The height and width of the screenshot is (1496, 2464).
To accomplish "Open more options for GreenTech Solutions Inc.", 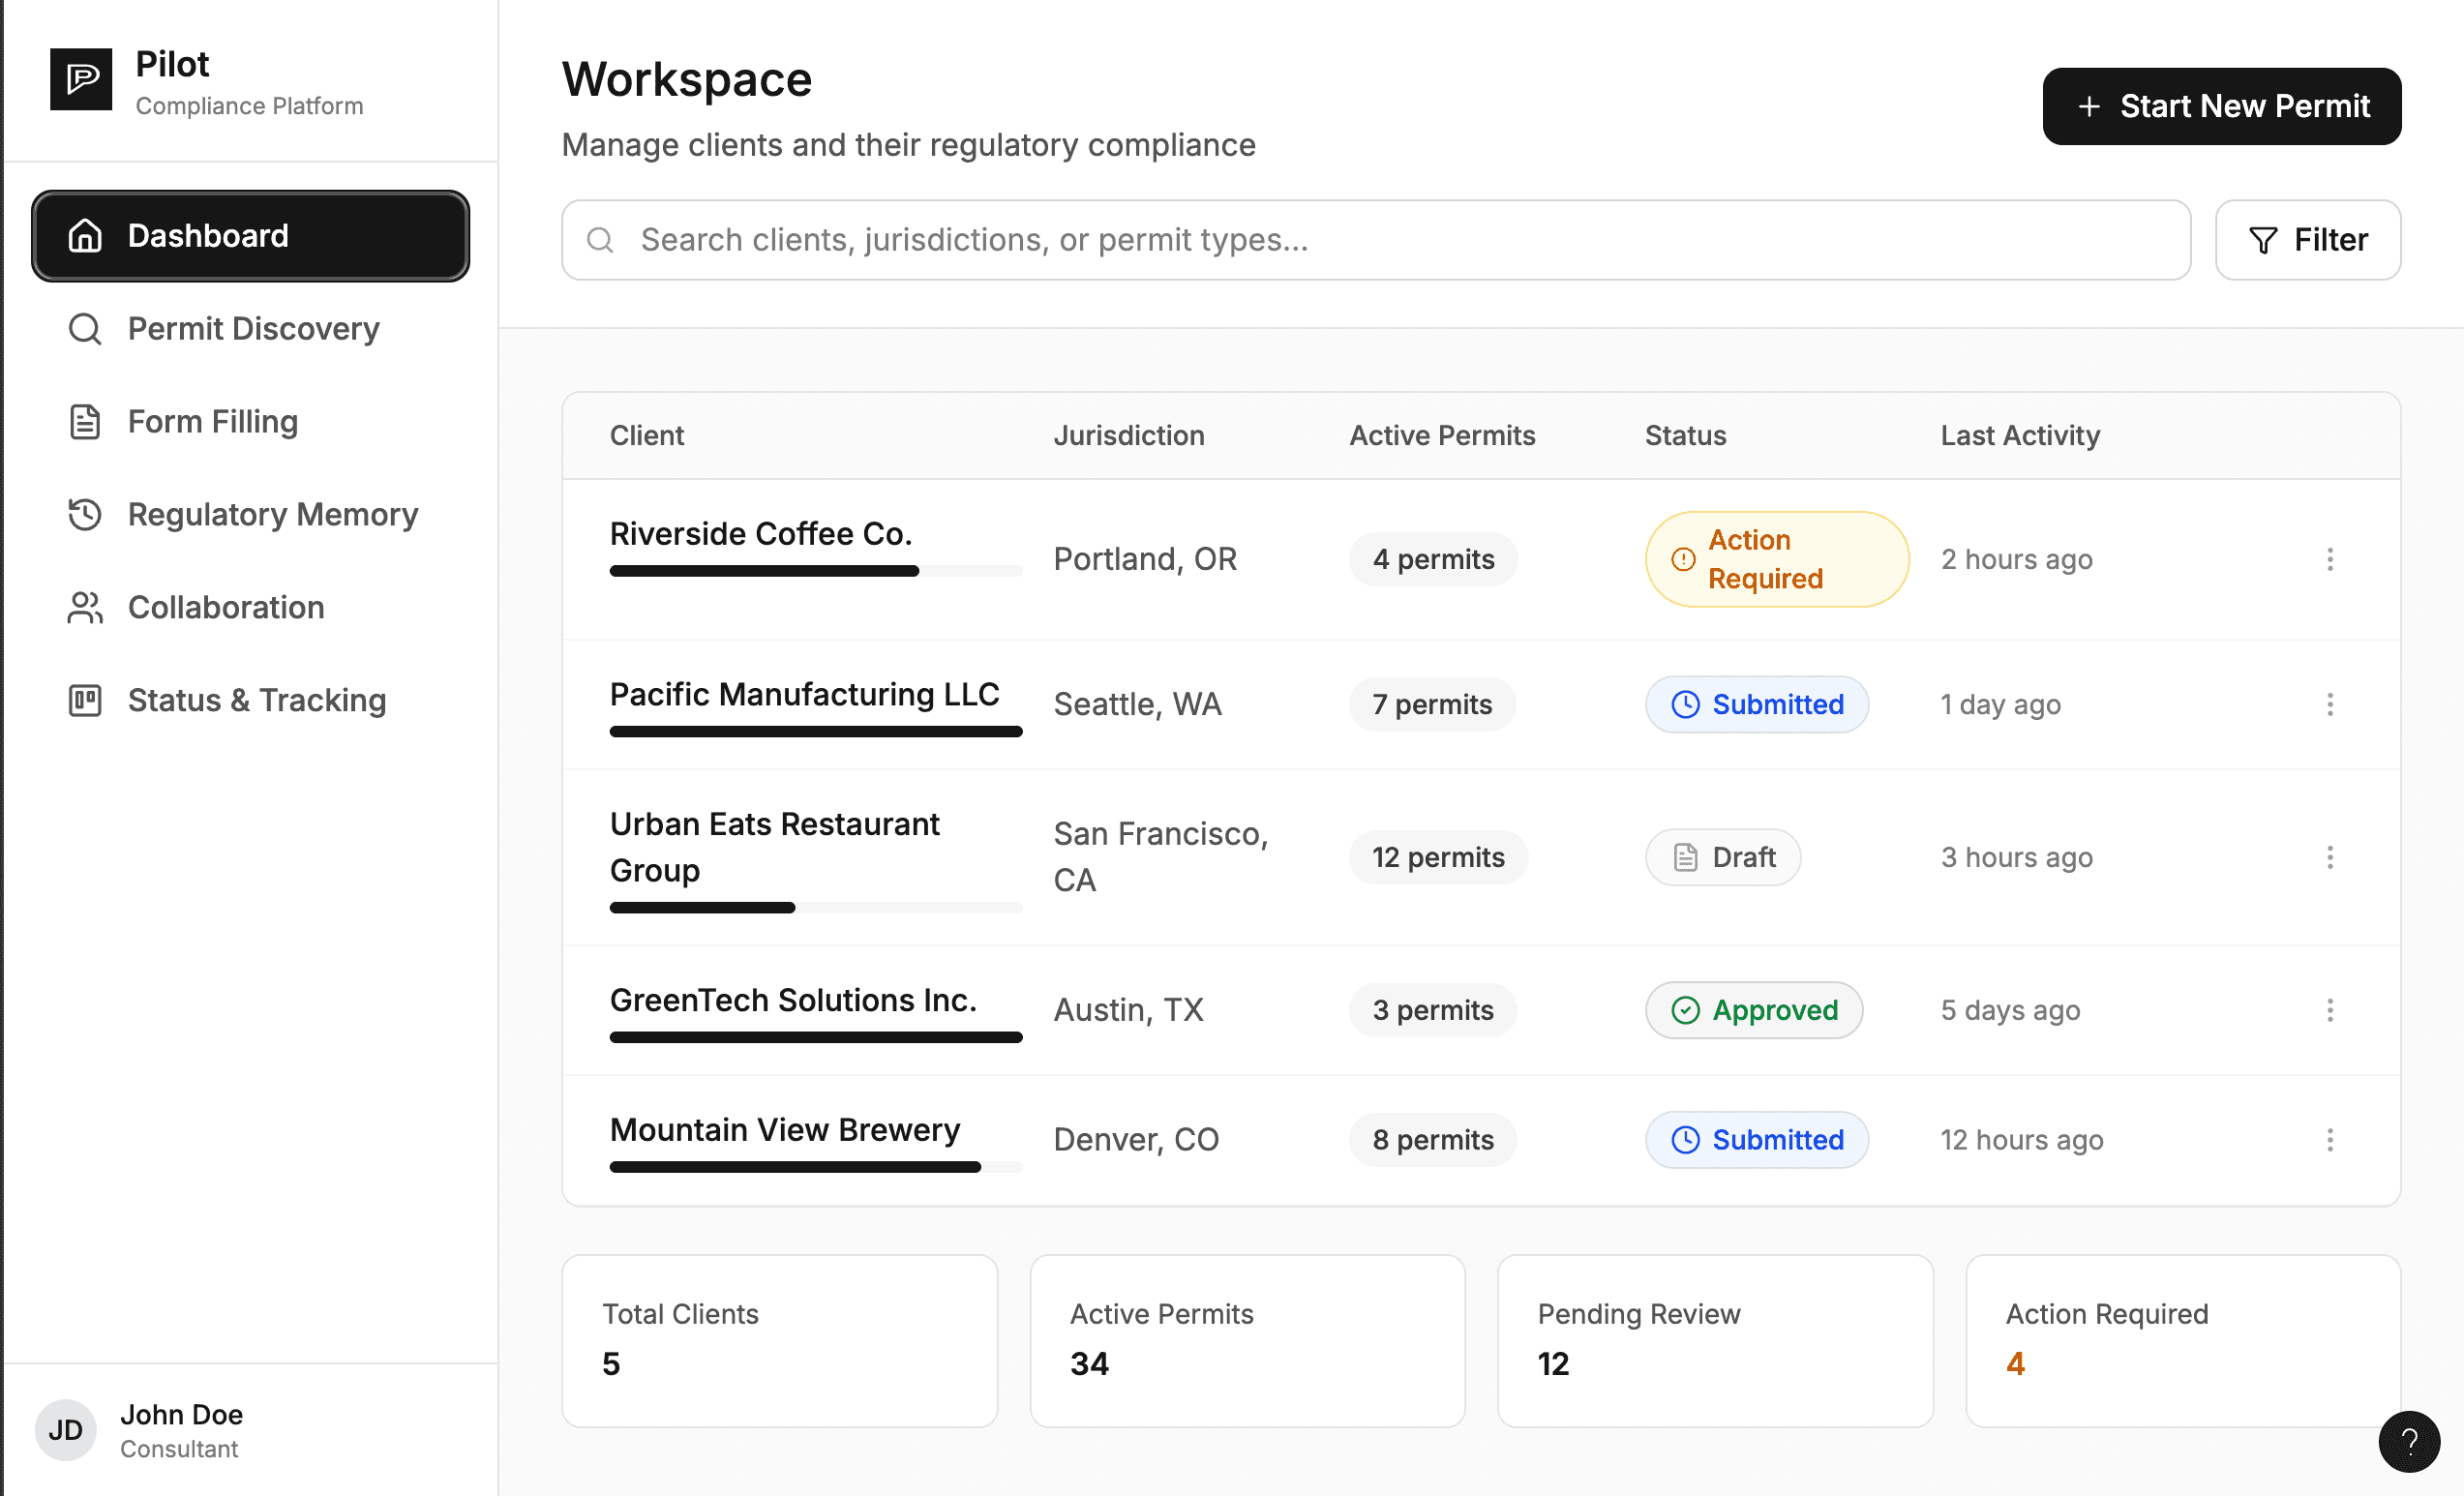I will pyautogui.click(x=2330, y=1010).
